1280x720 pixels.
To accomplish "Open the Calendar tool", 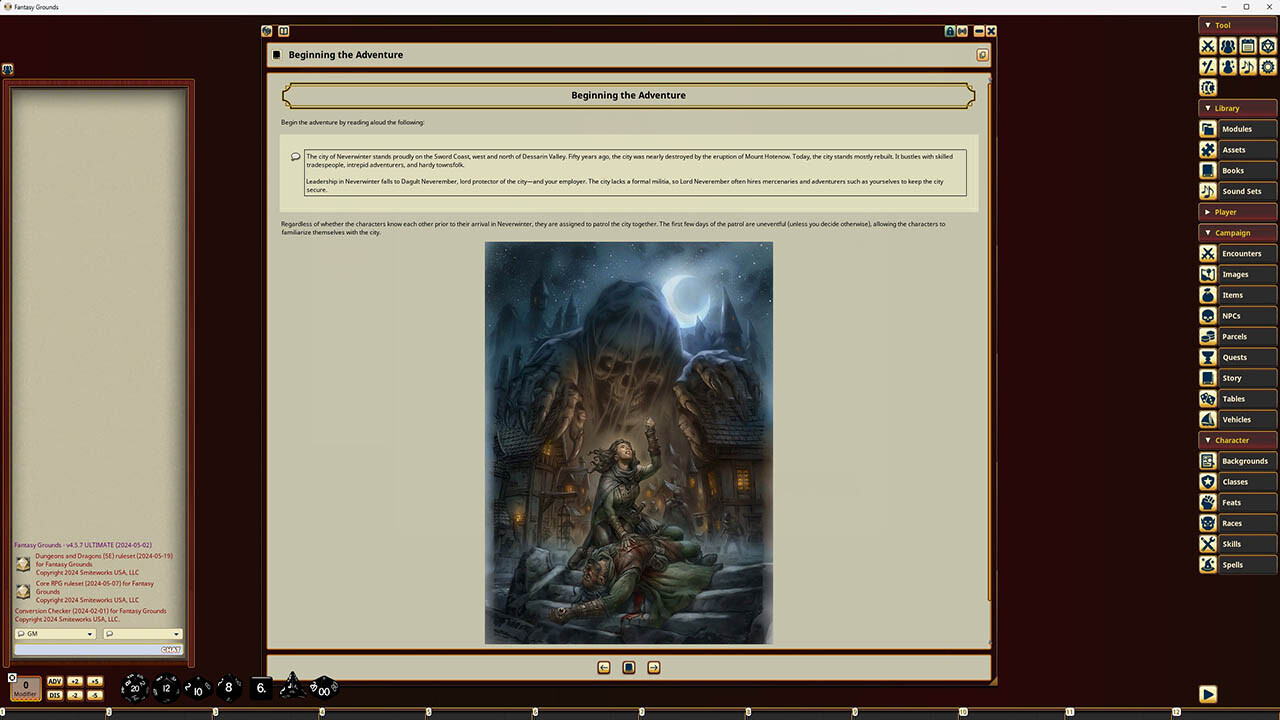I will 1248,46.
